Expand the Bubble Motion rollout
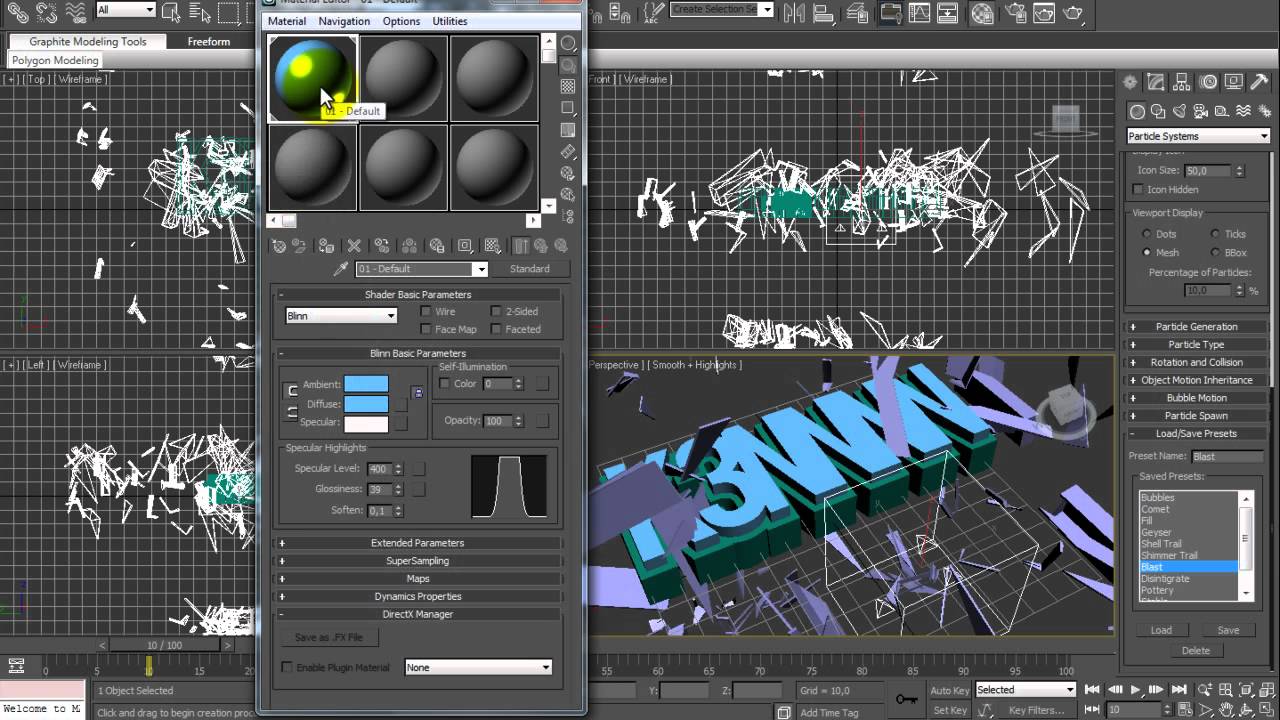This screenshot has height=720, width=1280. pyautogui.click(x=1196, y=398)
